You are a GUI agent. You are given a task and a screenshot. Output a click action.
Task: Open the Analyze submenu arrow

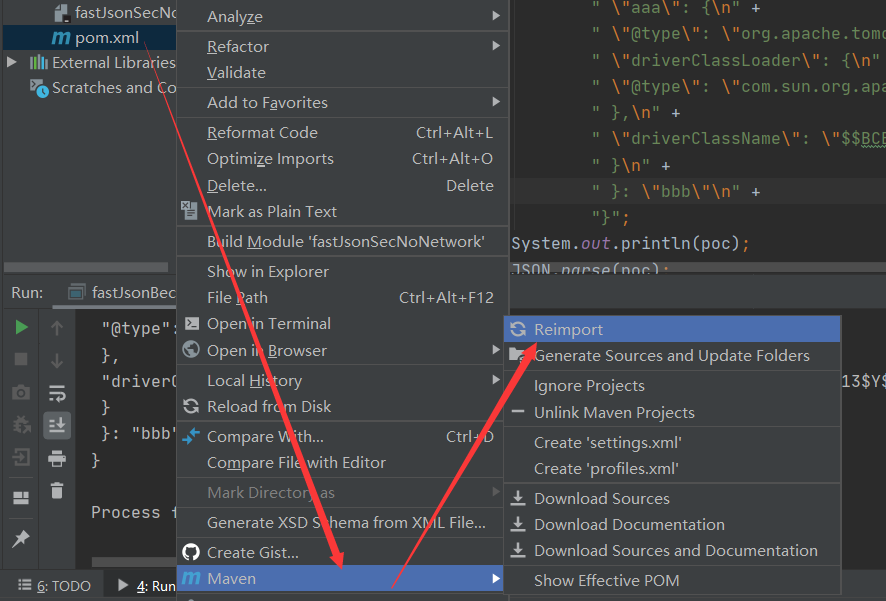click(496, 16)
